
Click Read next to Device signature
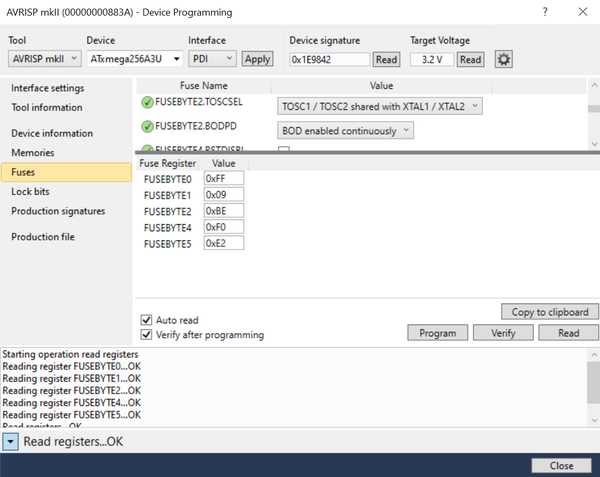coord(386,60)
